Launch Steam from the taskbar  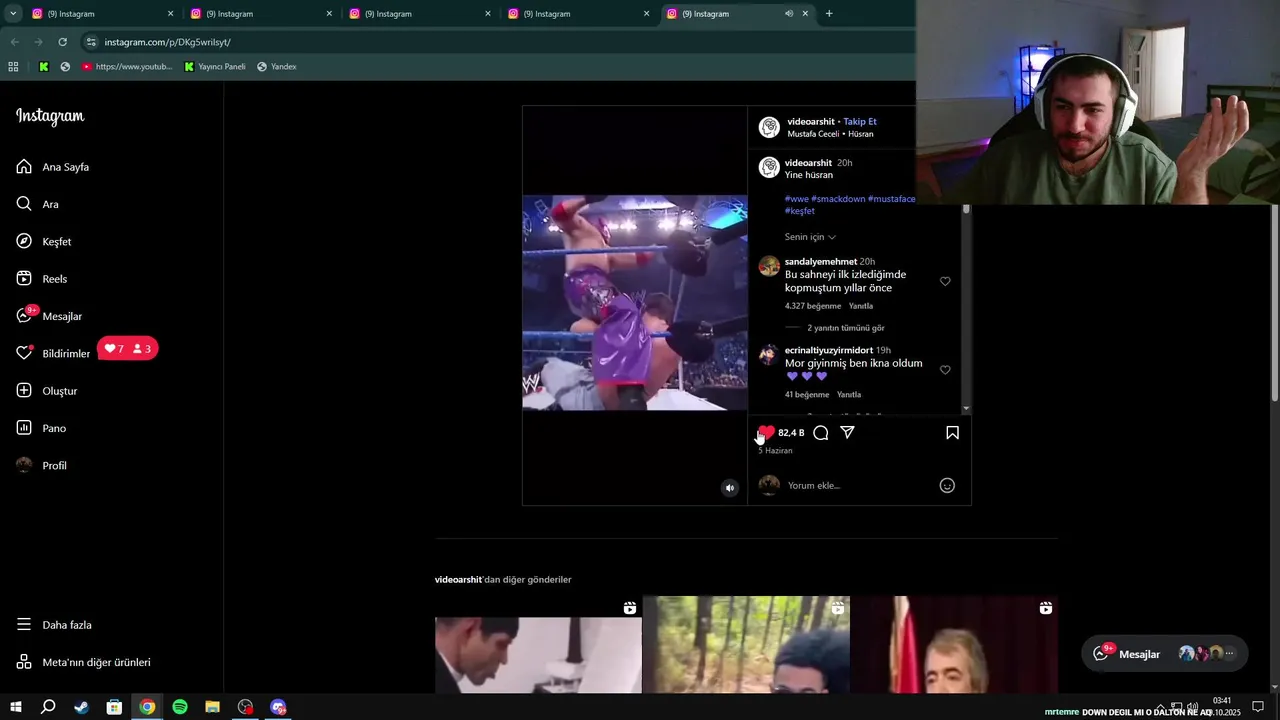[81, 707]
